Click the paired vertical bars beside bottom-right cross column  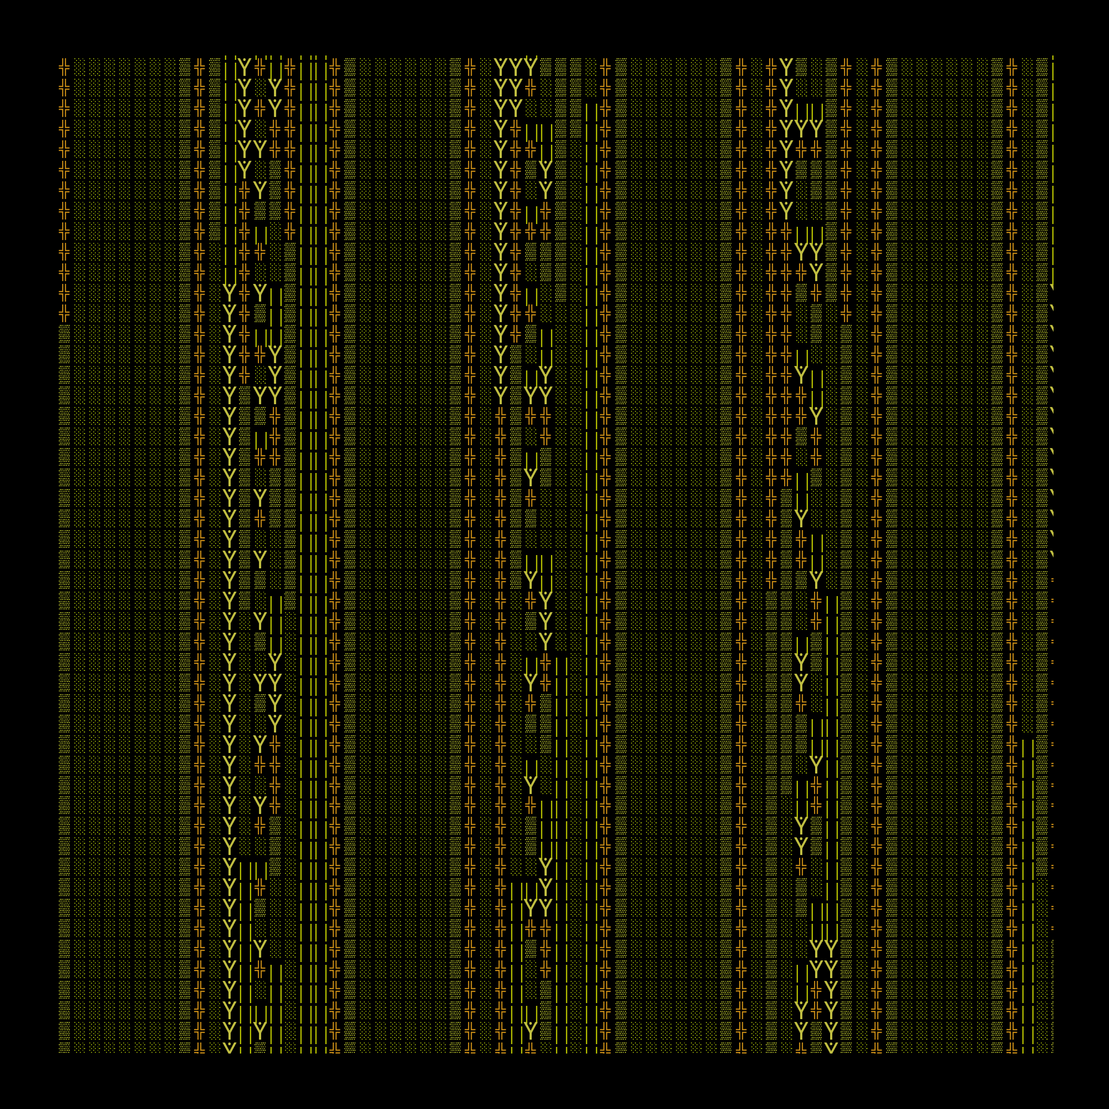(1028, 895)
